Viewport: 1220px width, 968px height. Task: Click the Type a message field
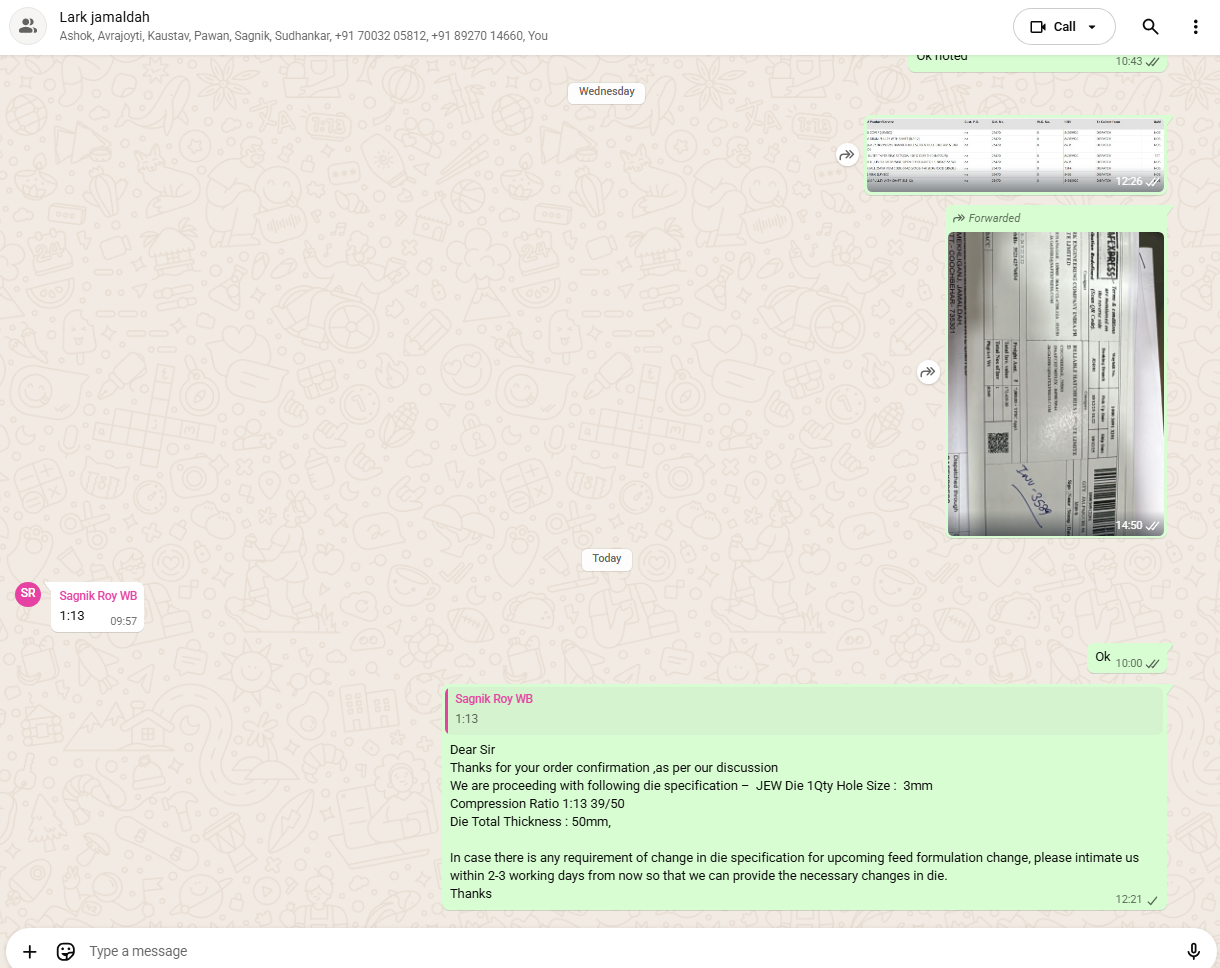click(x=620, y=951)
